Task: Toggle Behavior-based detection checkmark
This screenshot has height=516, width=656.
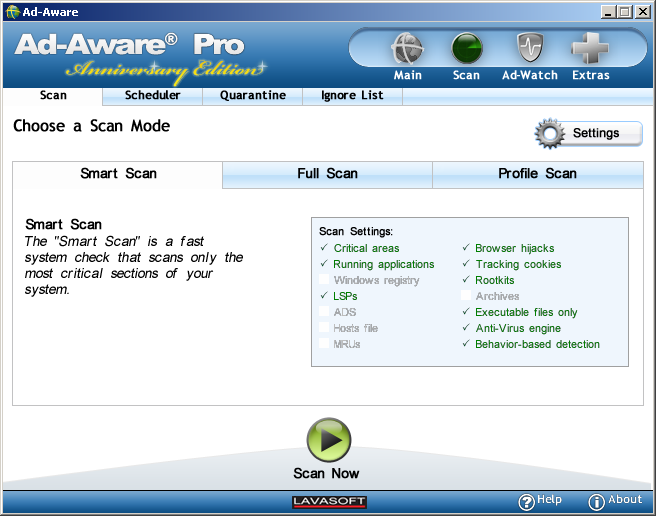Action: coord(466,344)
